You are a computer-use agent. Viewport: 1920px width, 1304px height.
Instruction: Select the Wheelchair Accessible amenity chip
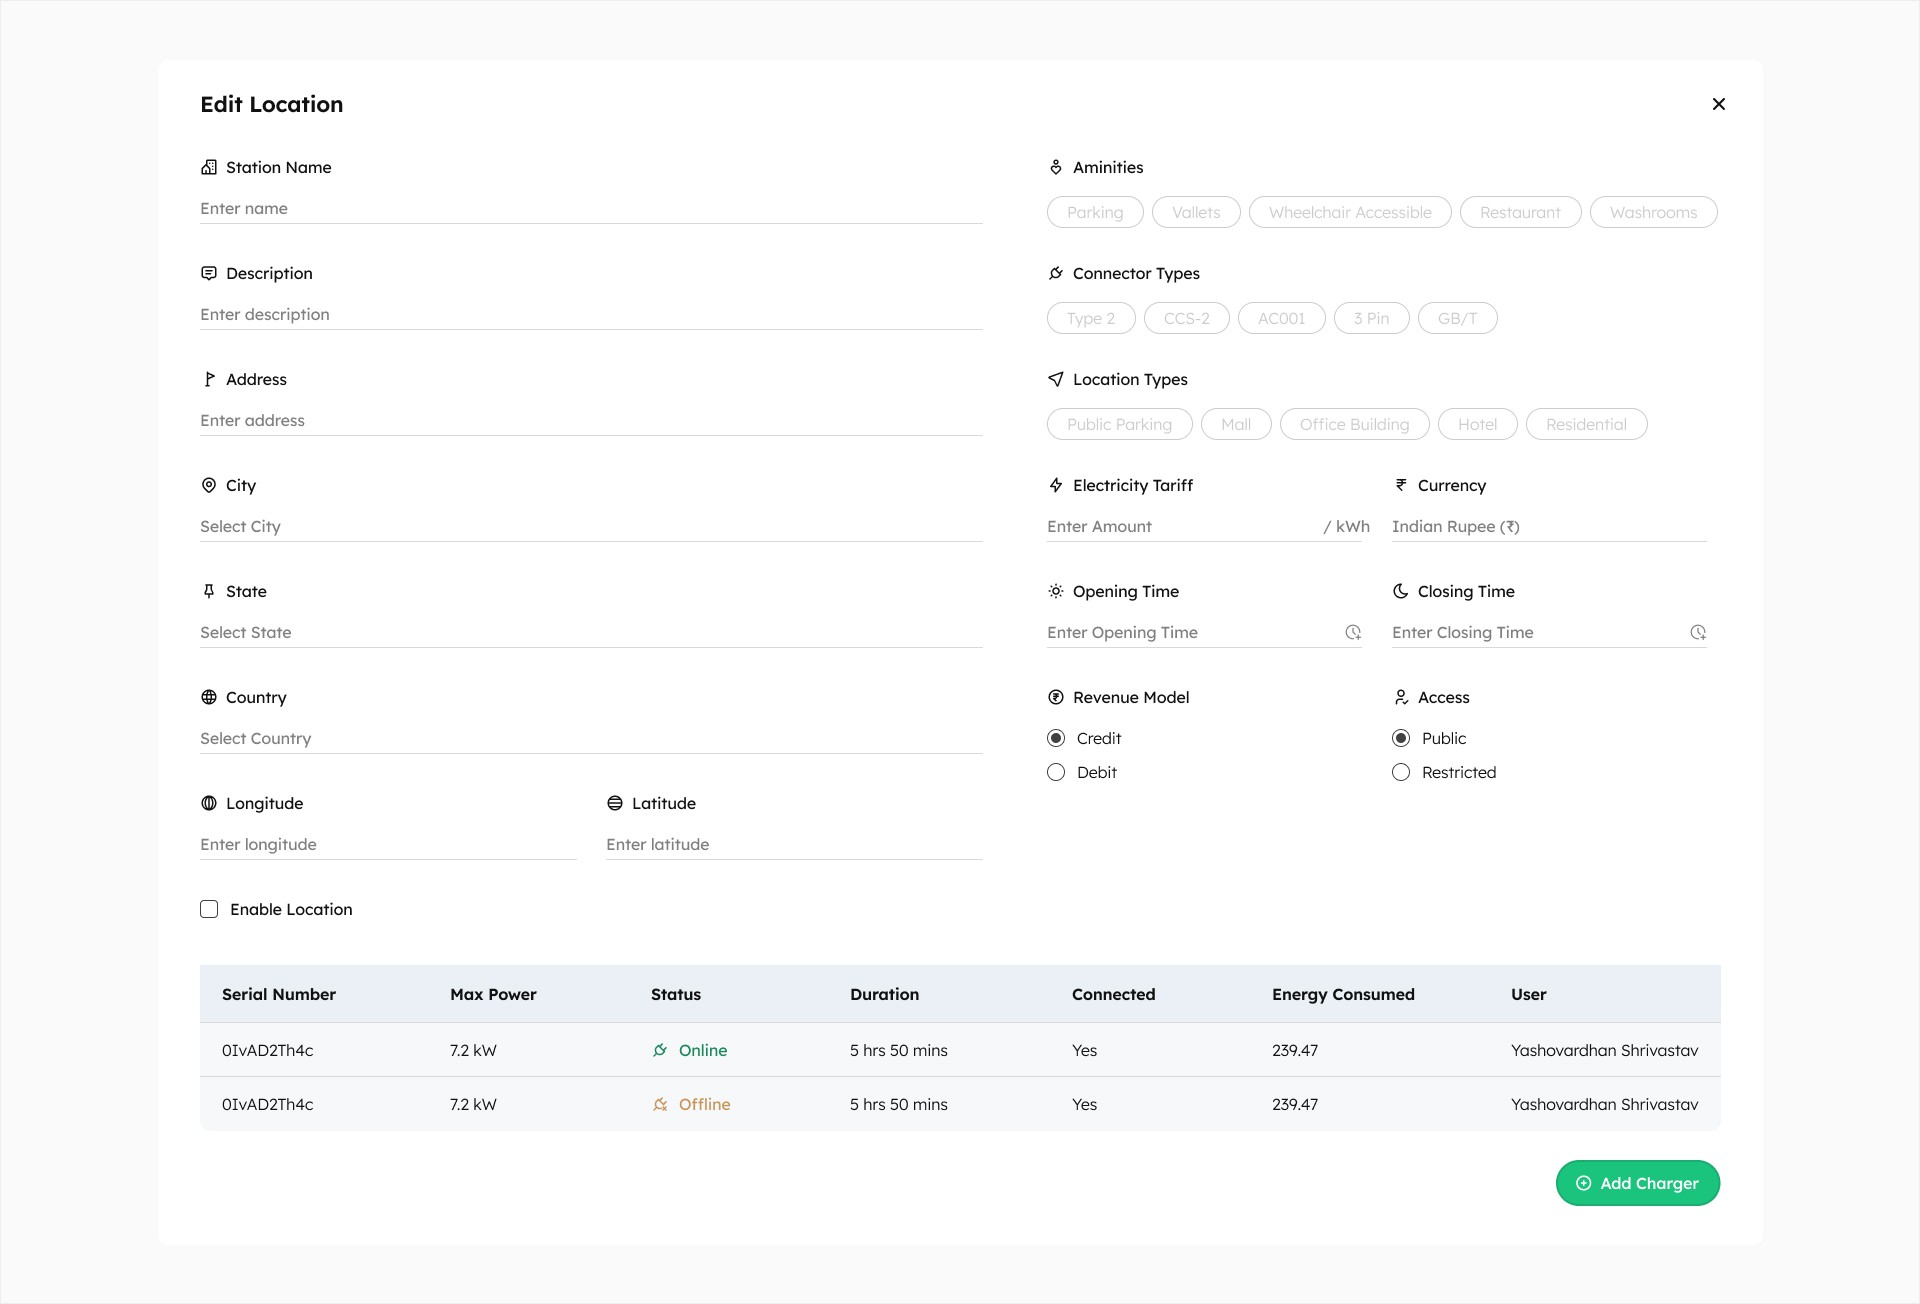pyautogui.click(x=1350, y=212)
